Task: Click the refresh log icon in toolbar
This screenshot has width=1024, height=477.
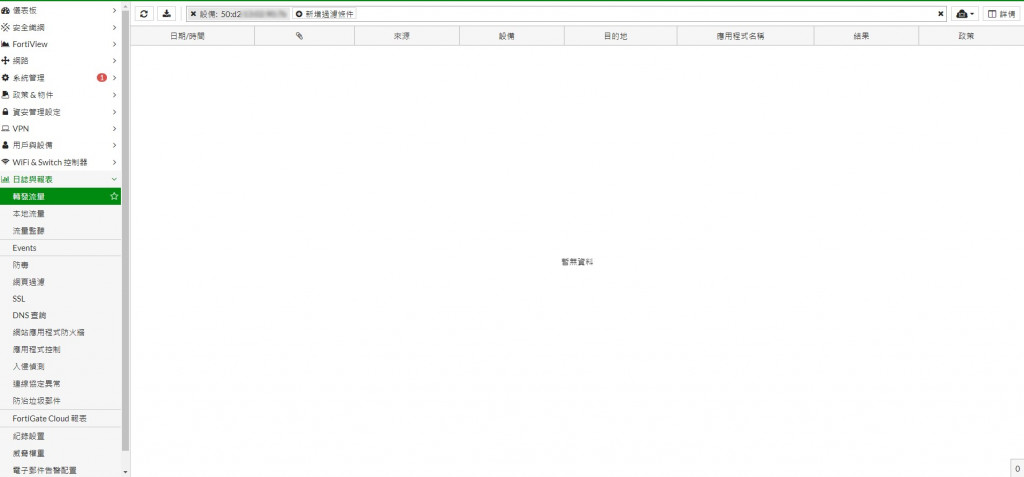Action: pyautogui.click(x=144, y=14)
